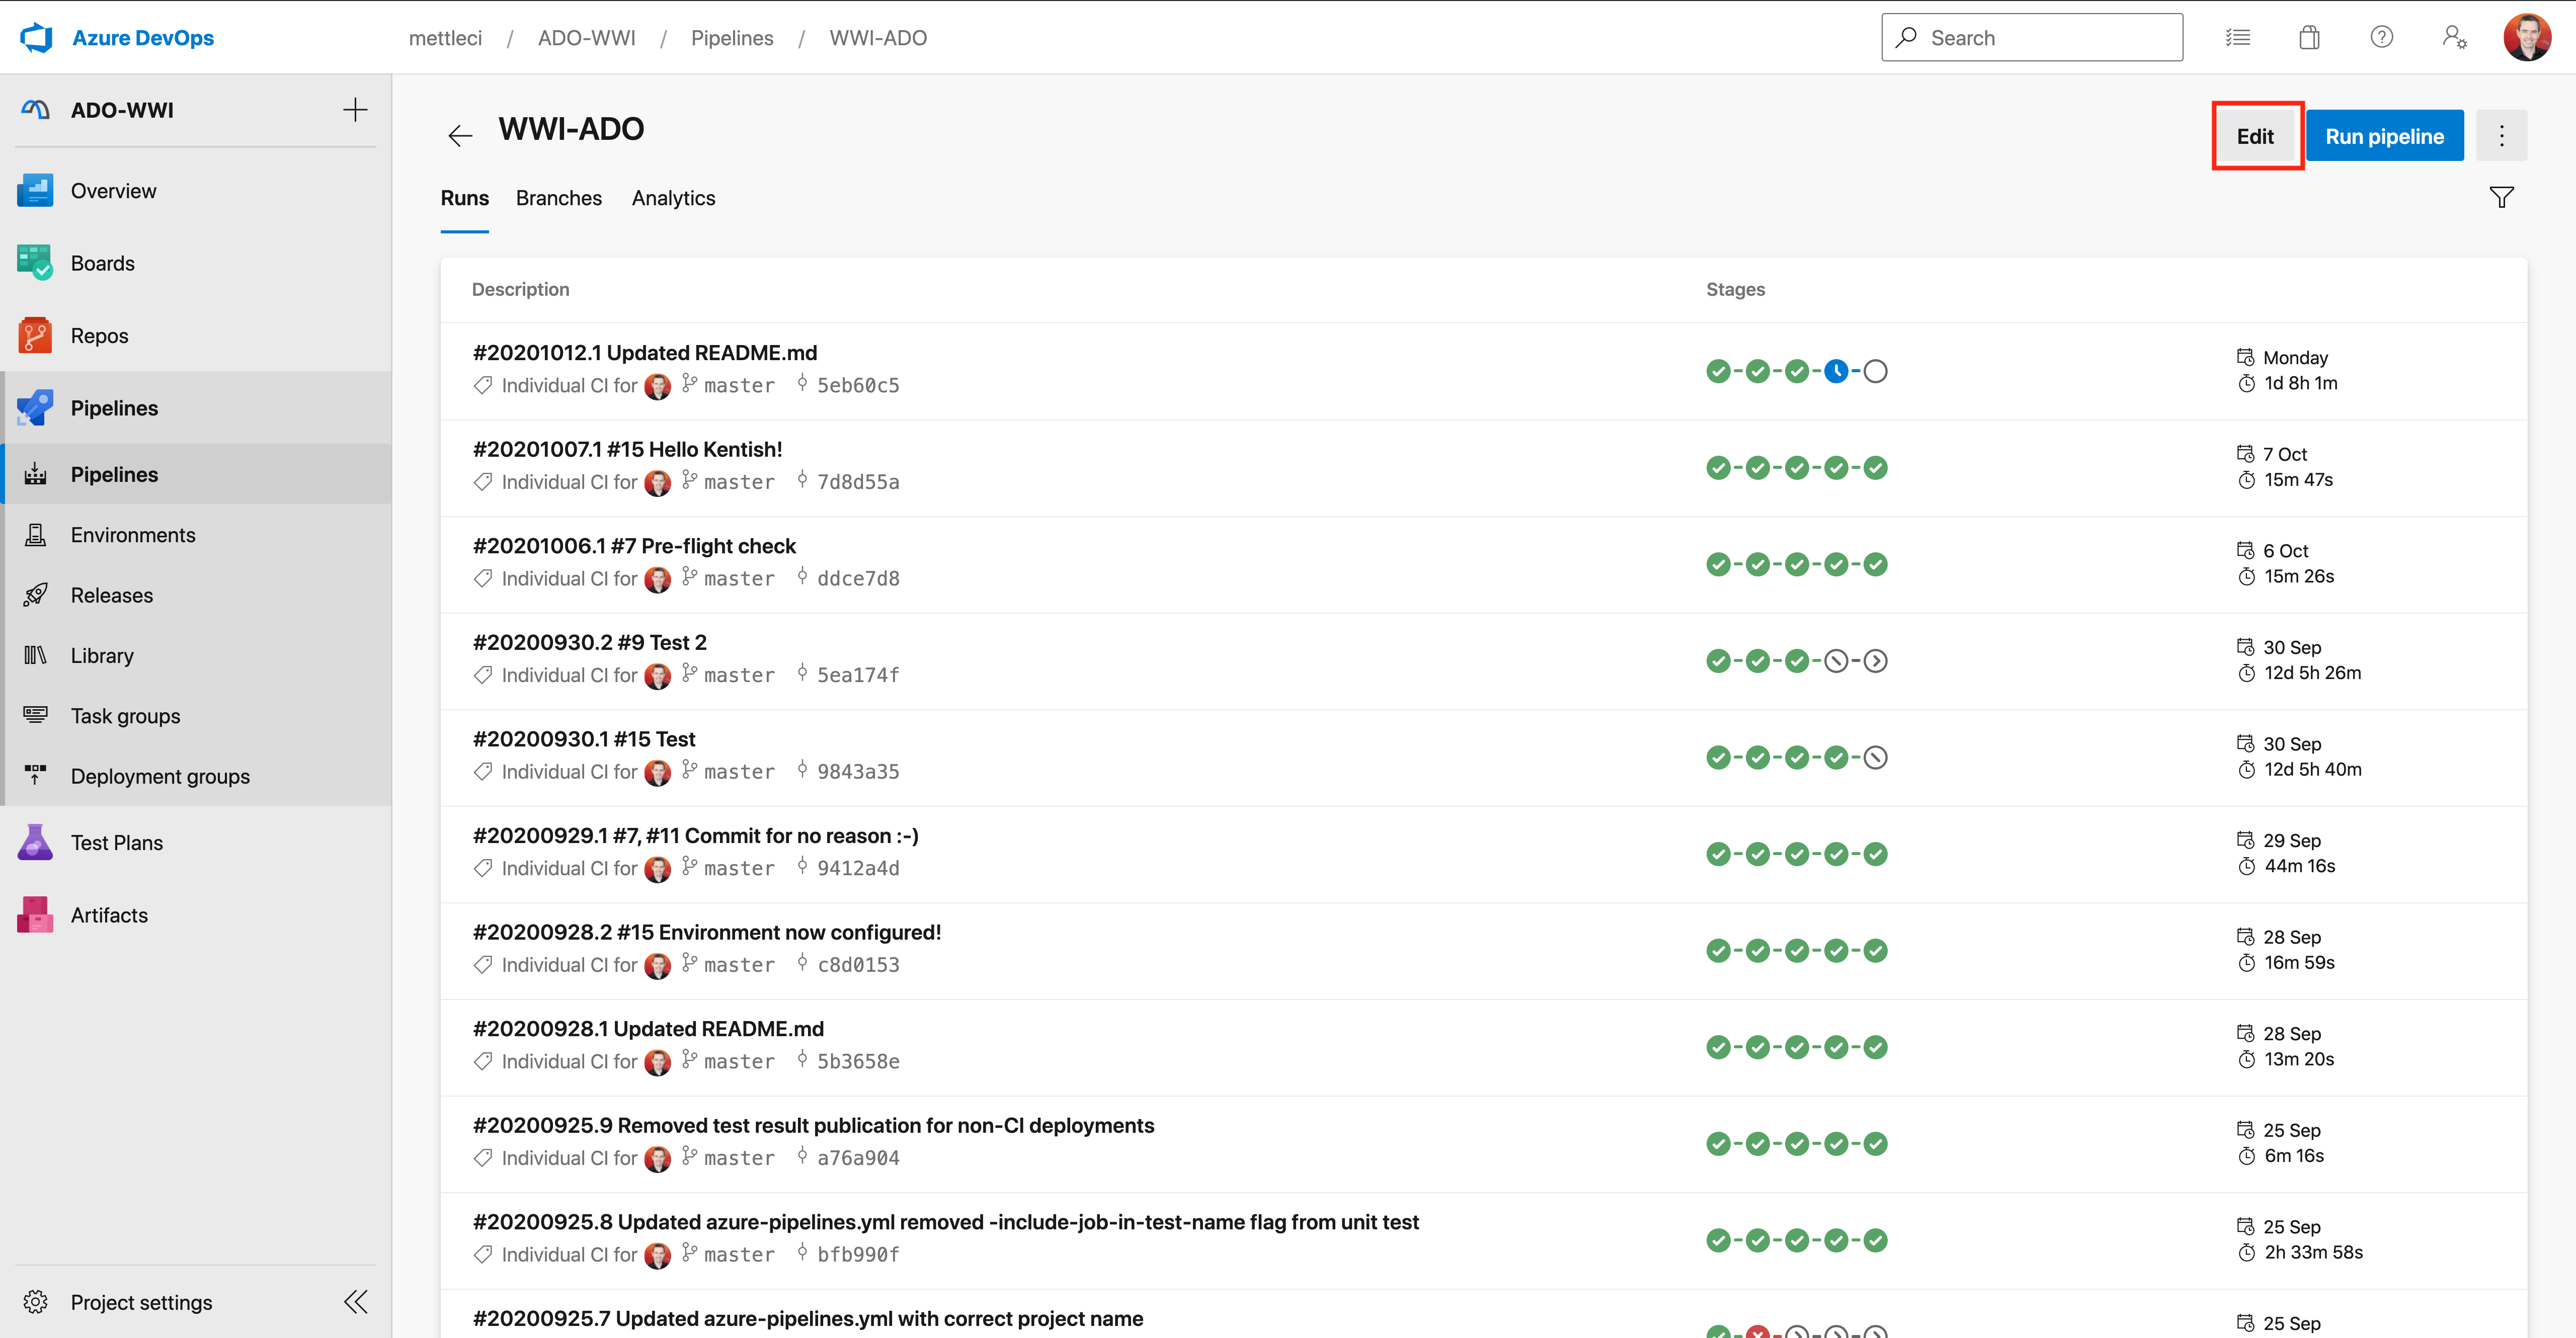Open the filter funnel above the runs list
Viewport: 2576px width, 1338px height.
click(x=2501, y=197)
